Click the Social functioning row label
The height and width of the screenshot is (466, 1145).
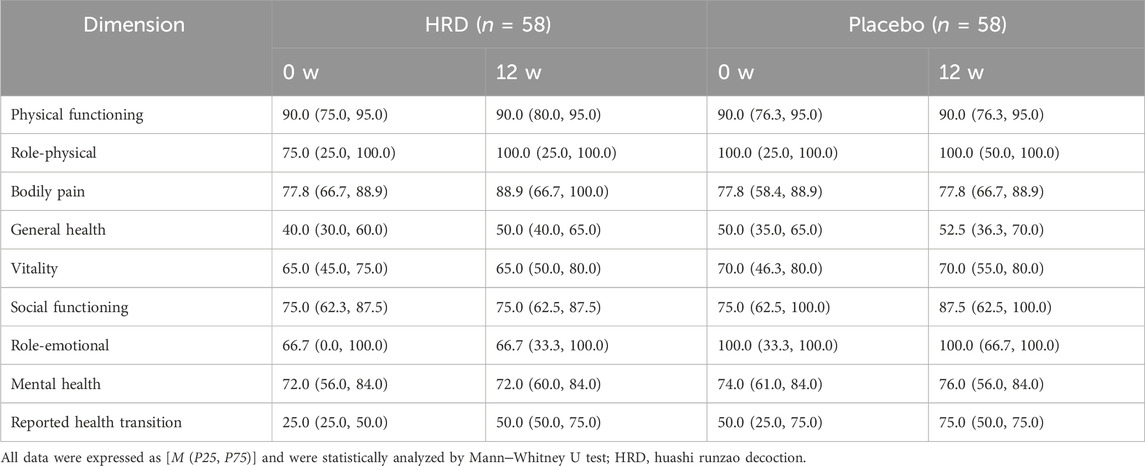click(69, 308)
